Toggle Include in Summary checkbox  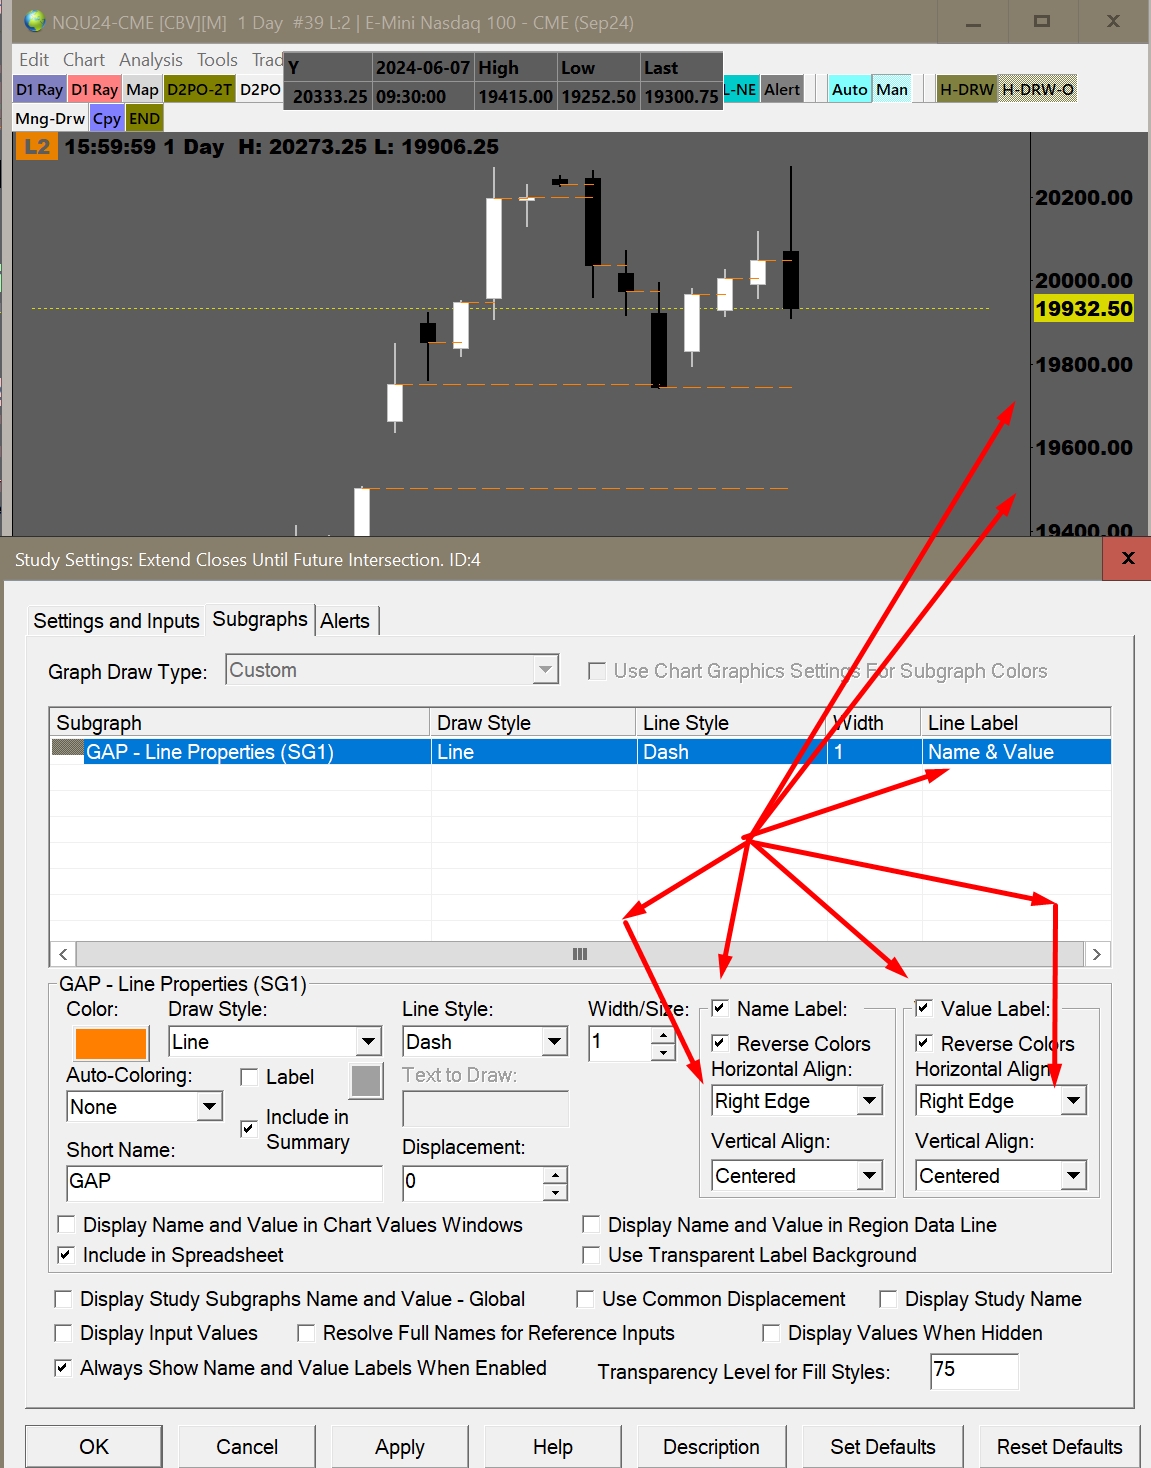point(249,1129)
